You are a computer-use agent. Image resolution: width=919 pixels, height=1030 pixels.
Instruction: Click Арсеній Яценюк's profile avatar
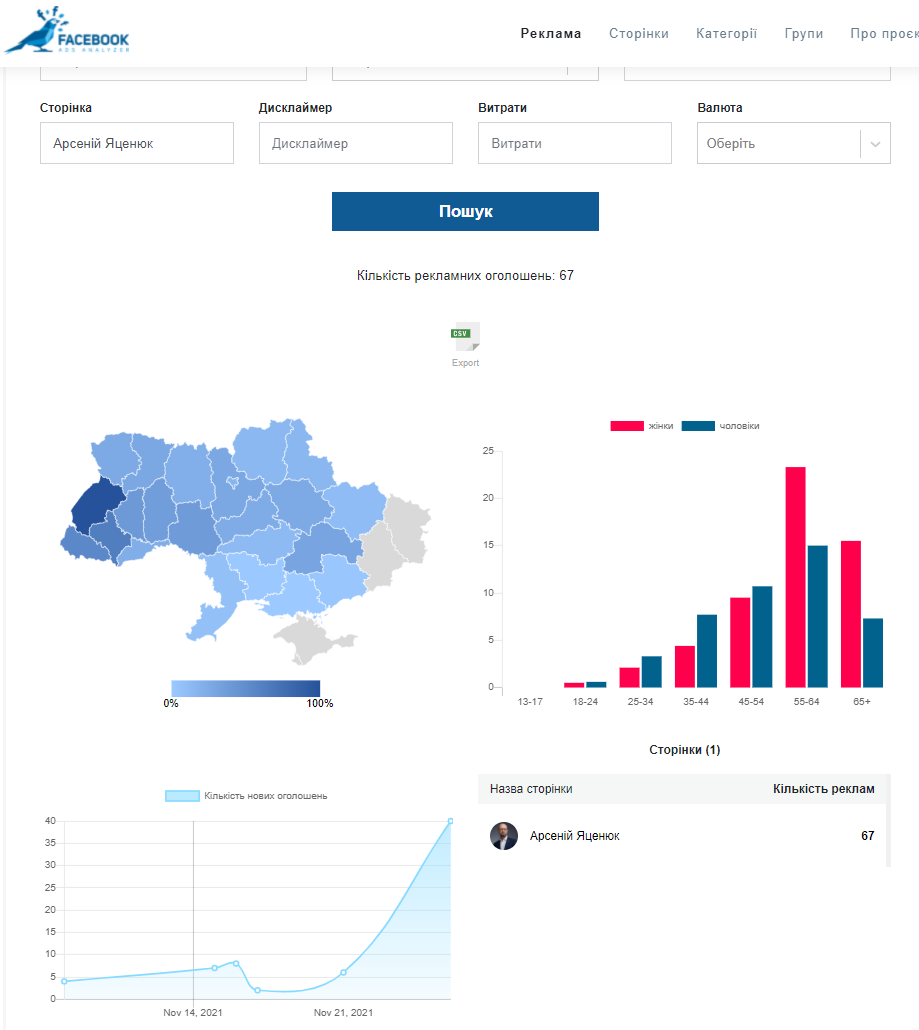coord(504,836)
